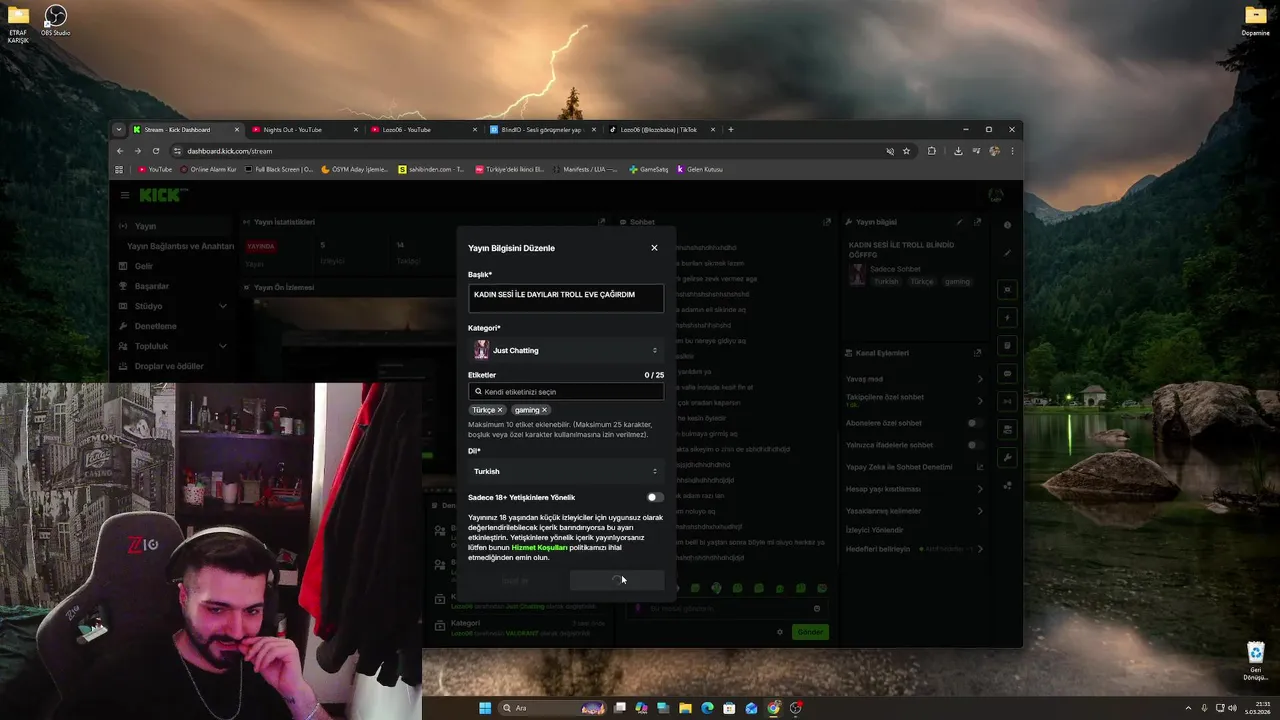Open wrench tool in right icon strip
This screenshot has height=720, width=1280.
click(x=1007, y=457)
